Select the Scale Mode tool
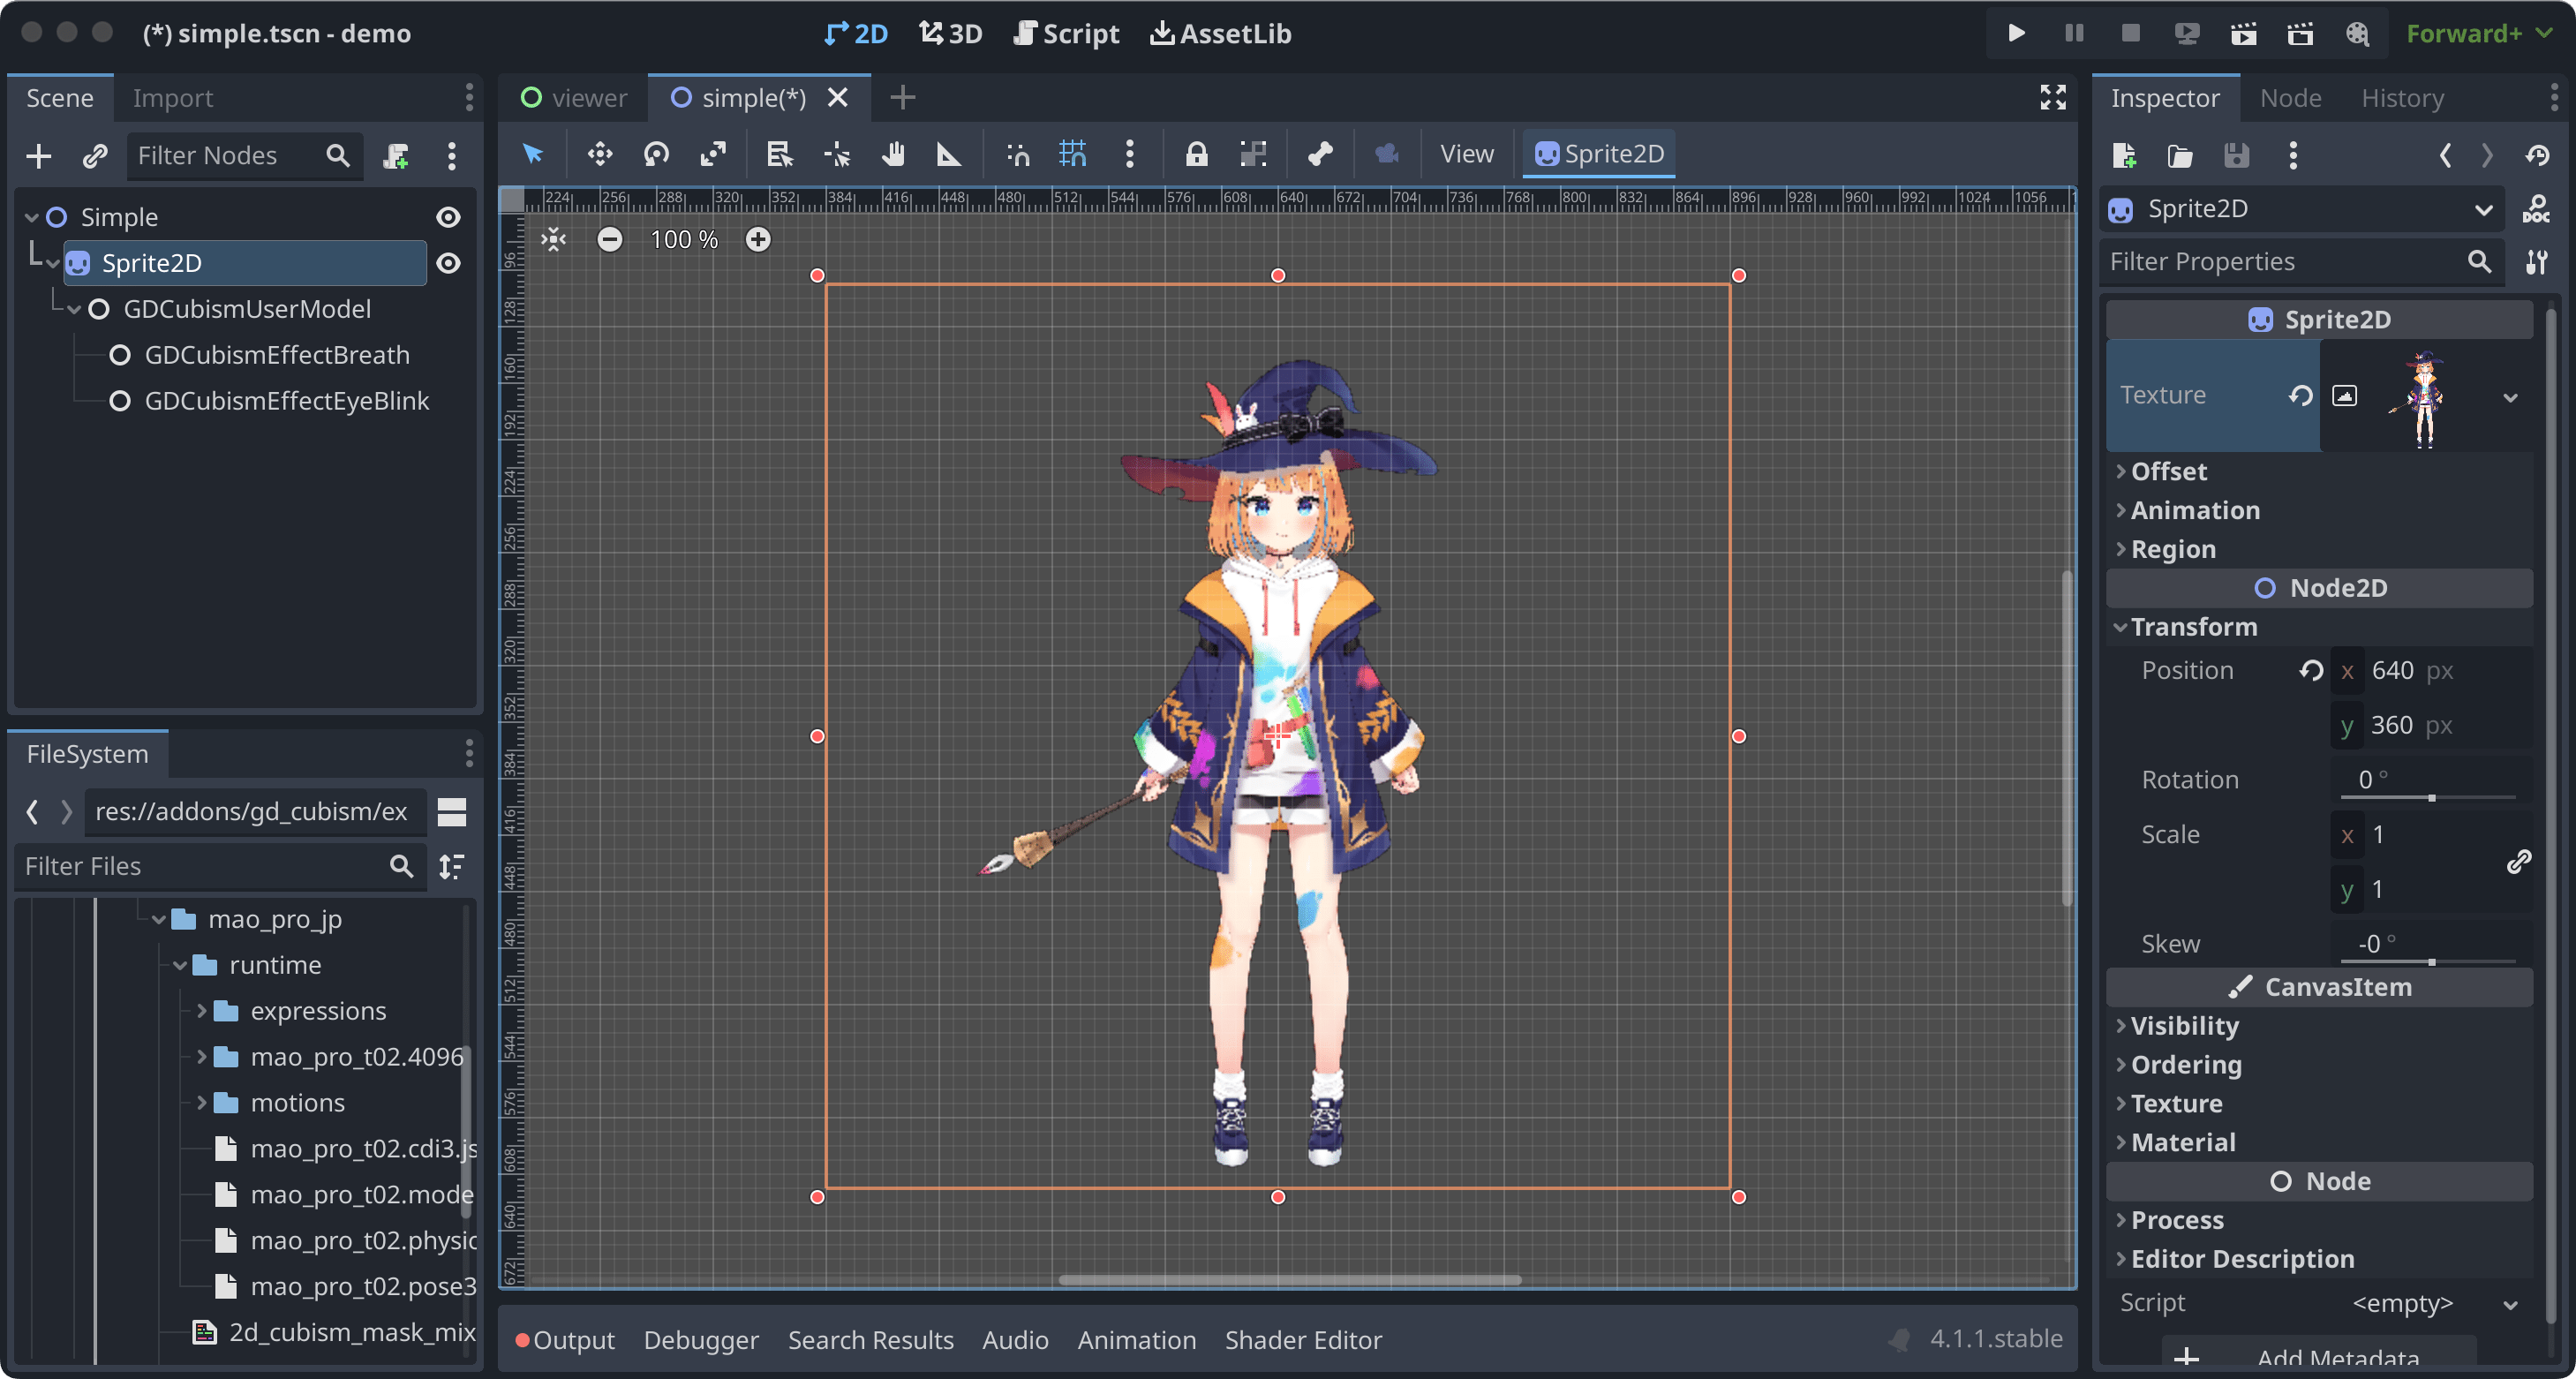2576x1379 pixels. coord(713,154)
